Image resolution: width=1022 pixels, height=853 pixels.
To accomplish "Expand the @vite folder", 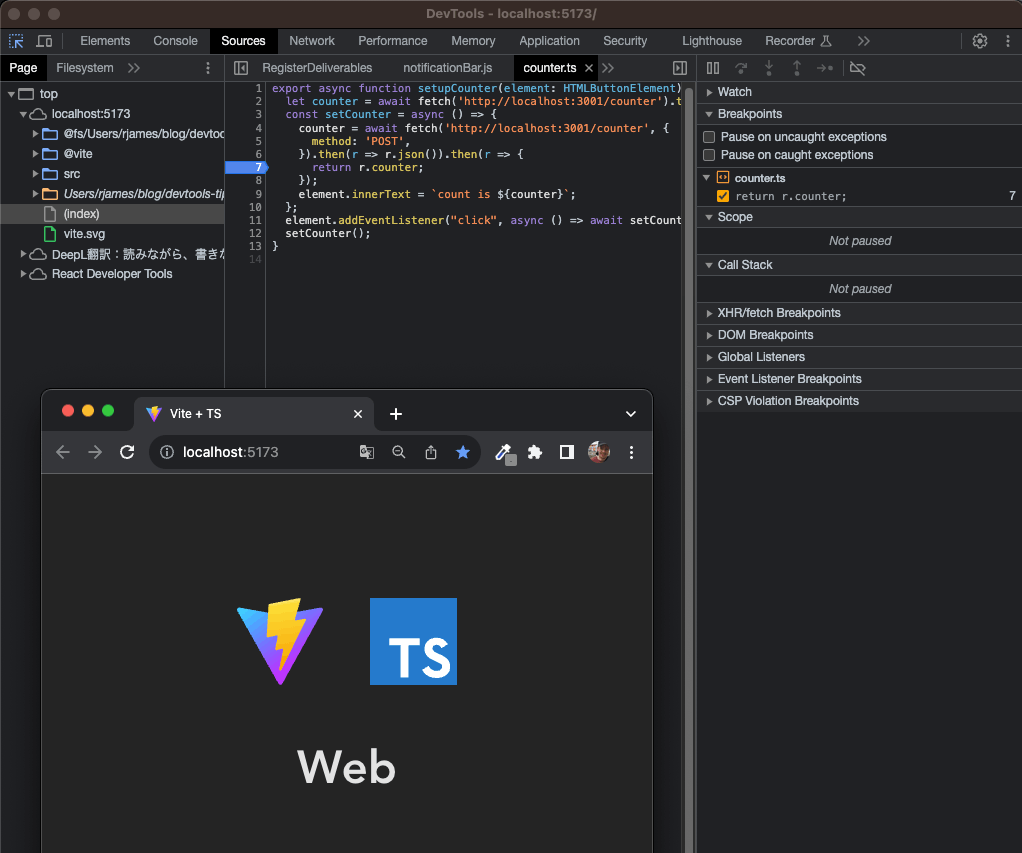I will pos(35,154).
